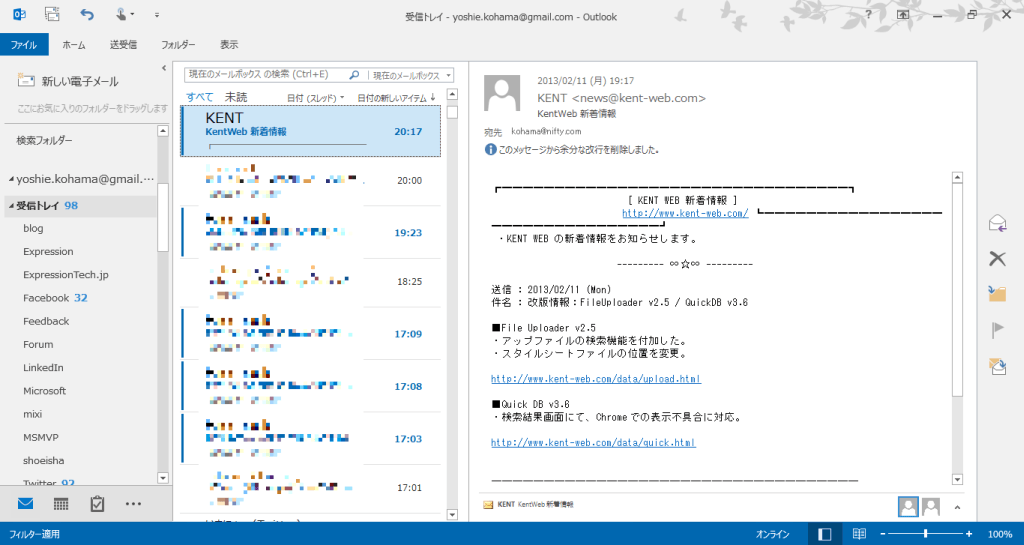Image resolution: width=1024 pixels, height=545 pixels.
Task: Open more navigation options ellipsis
Action: point(133,503)
